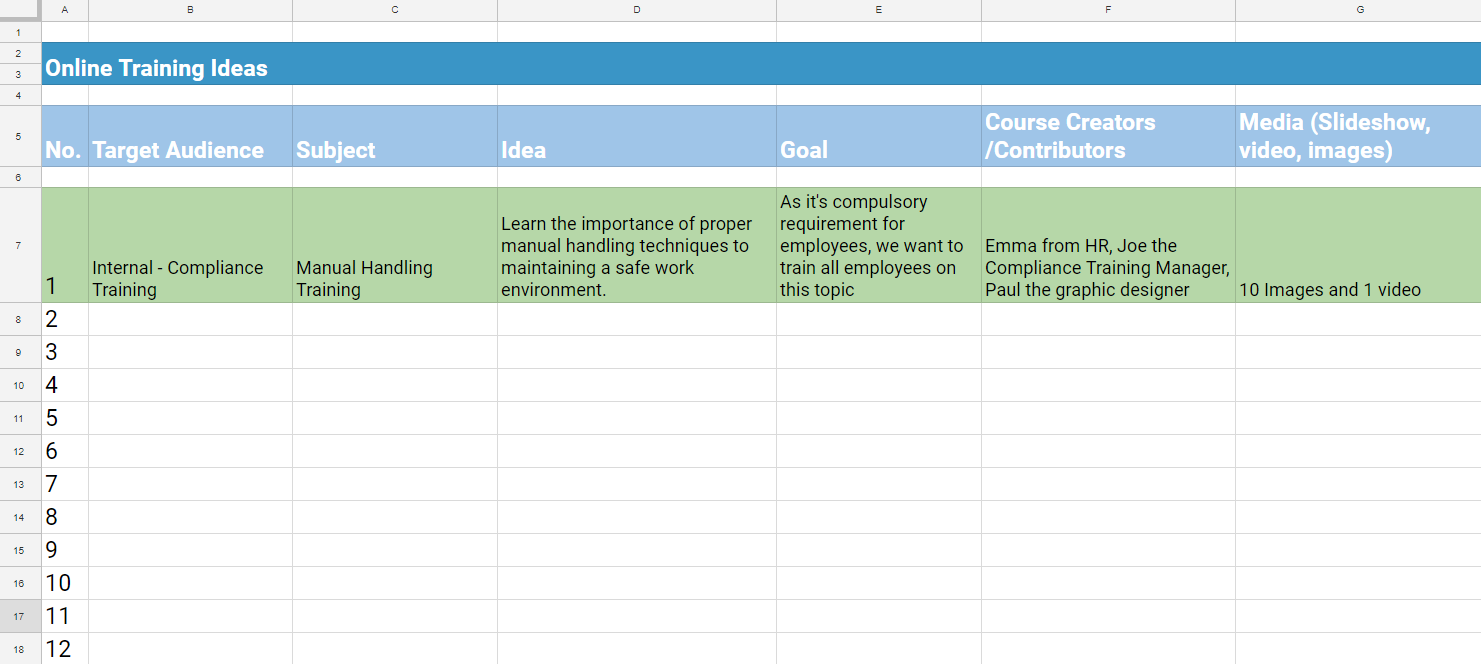Select entire column D via its header
Viewport: 1481px width, 664px height.
click(x=637, y=10)
